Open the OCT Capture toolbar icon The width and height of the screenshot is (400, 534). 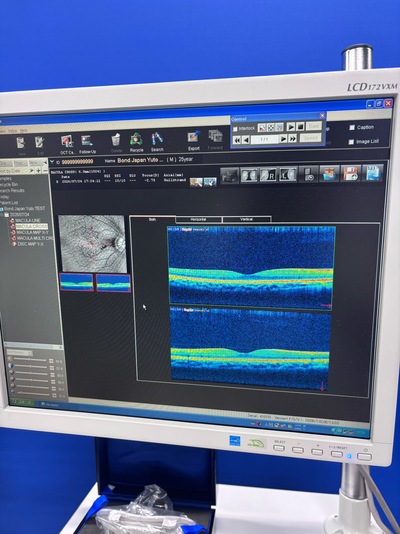[67, 141]
